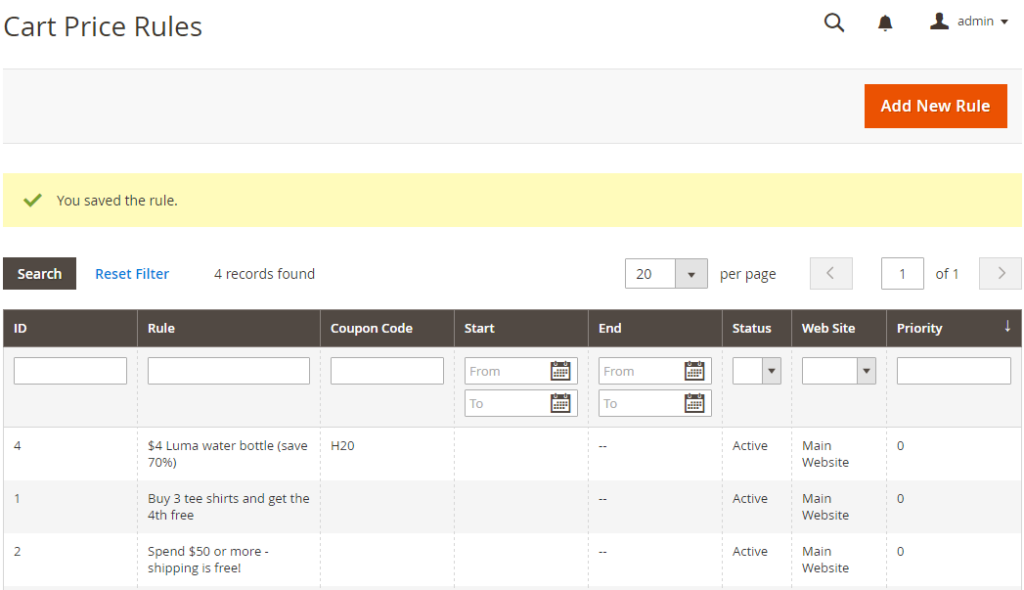Open the search magnifier icon
1024x590 pixels.
click(834, 22)
